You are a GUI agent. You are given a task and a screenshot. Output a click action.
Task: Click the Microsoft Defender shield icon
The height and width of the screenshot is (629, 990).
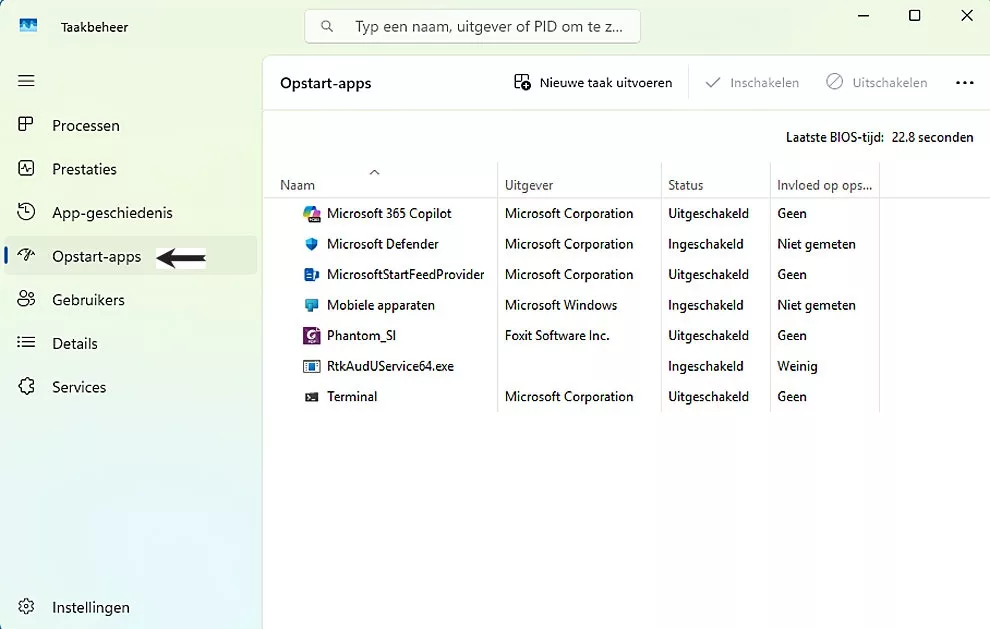click(311, 244)
